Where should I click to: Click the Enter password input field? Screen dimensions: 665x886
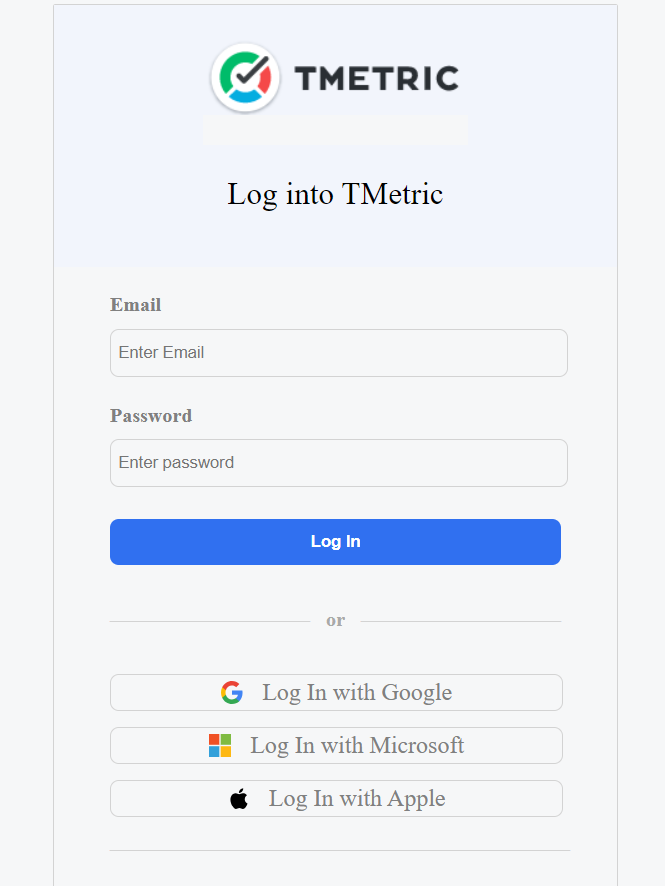(x=338, y=462)
